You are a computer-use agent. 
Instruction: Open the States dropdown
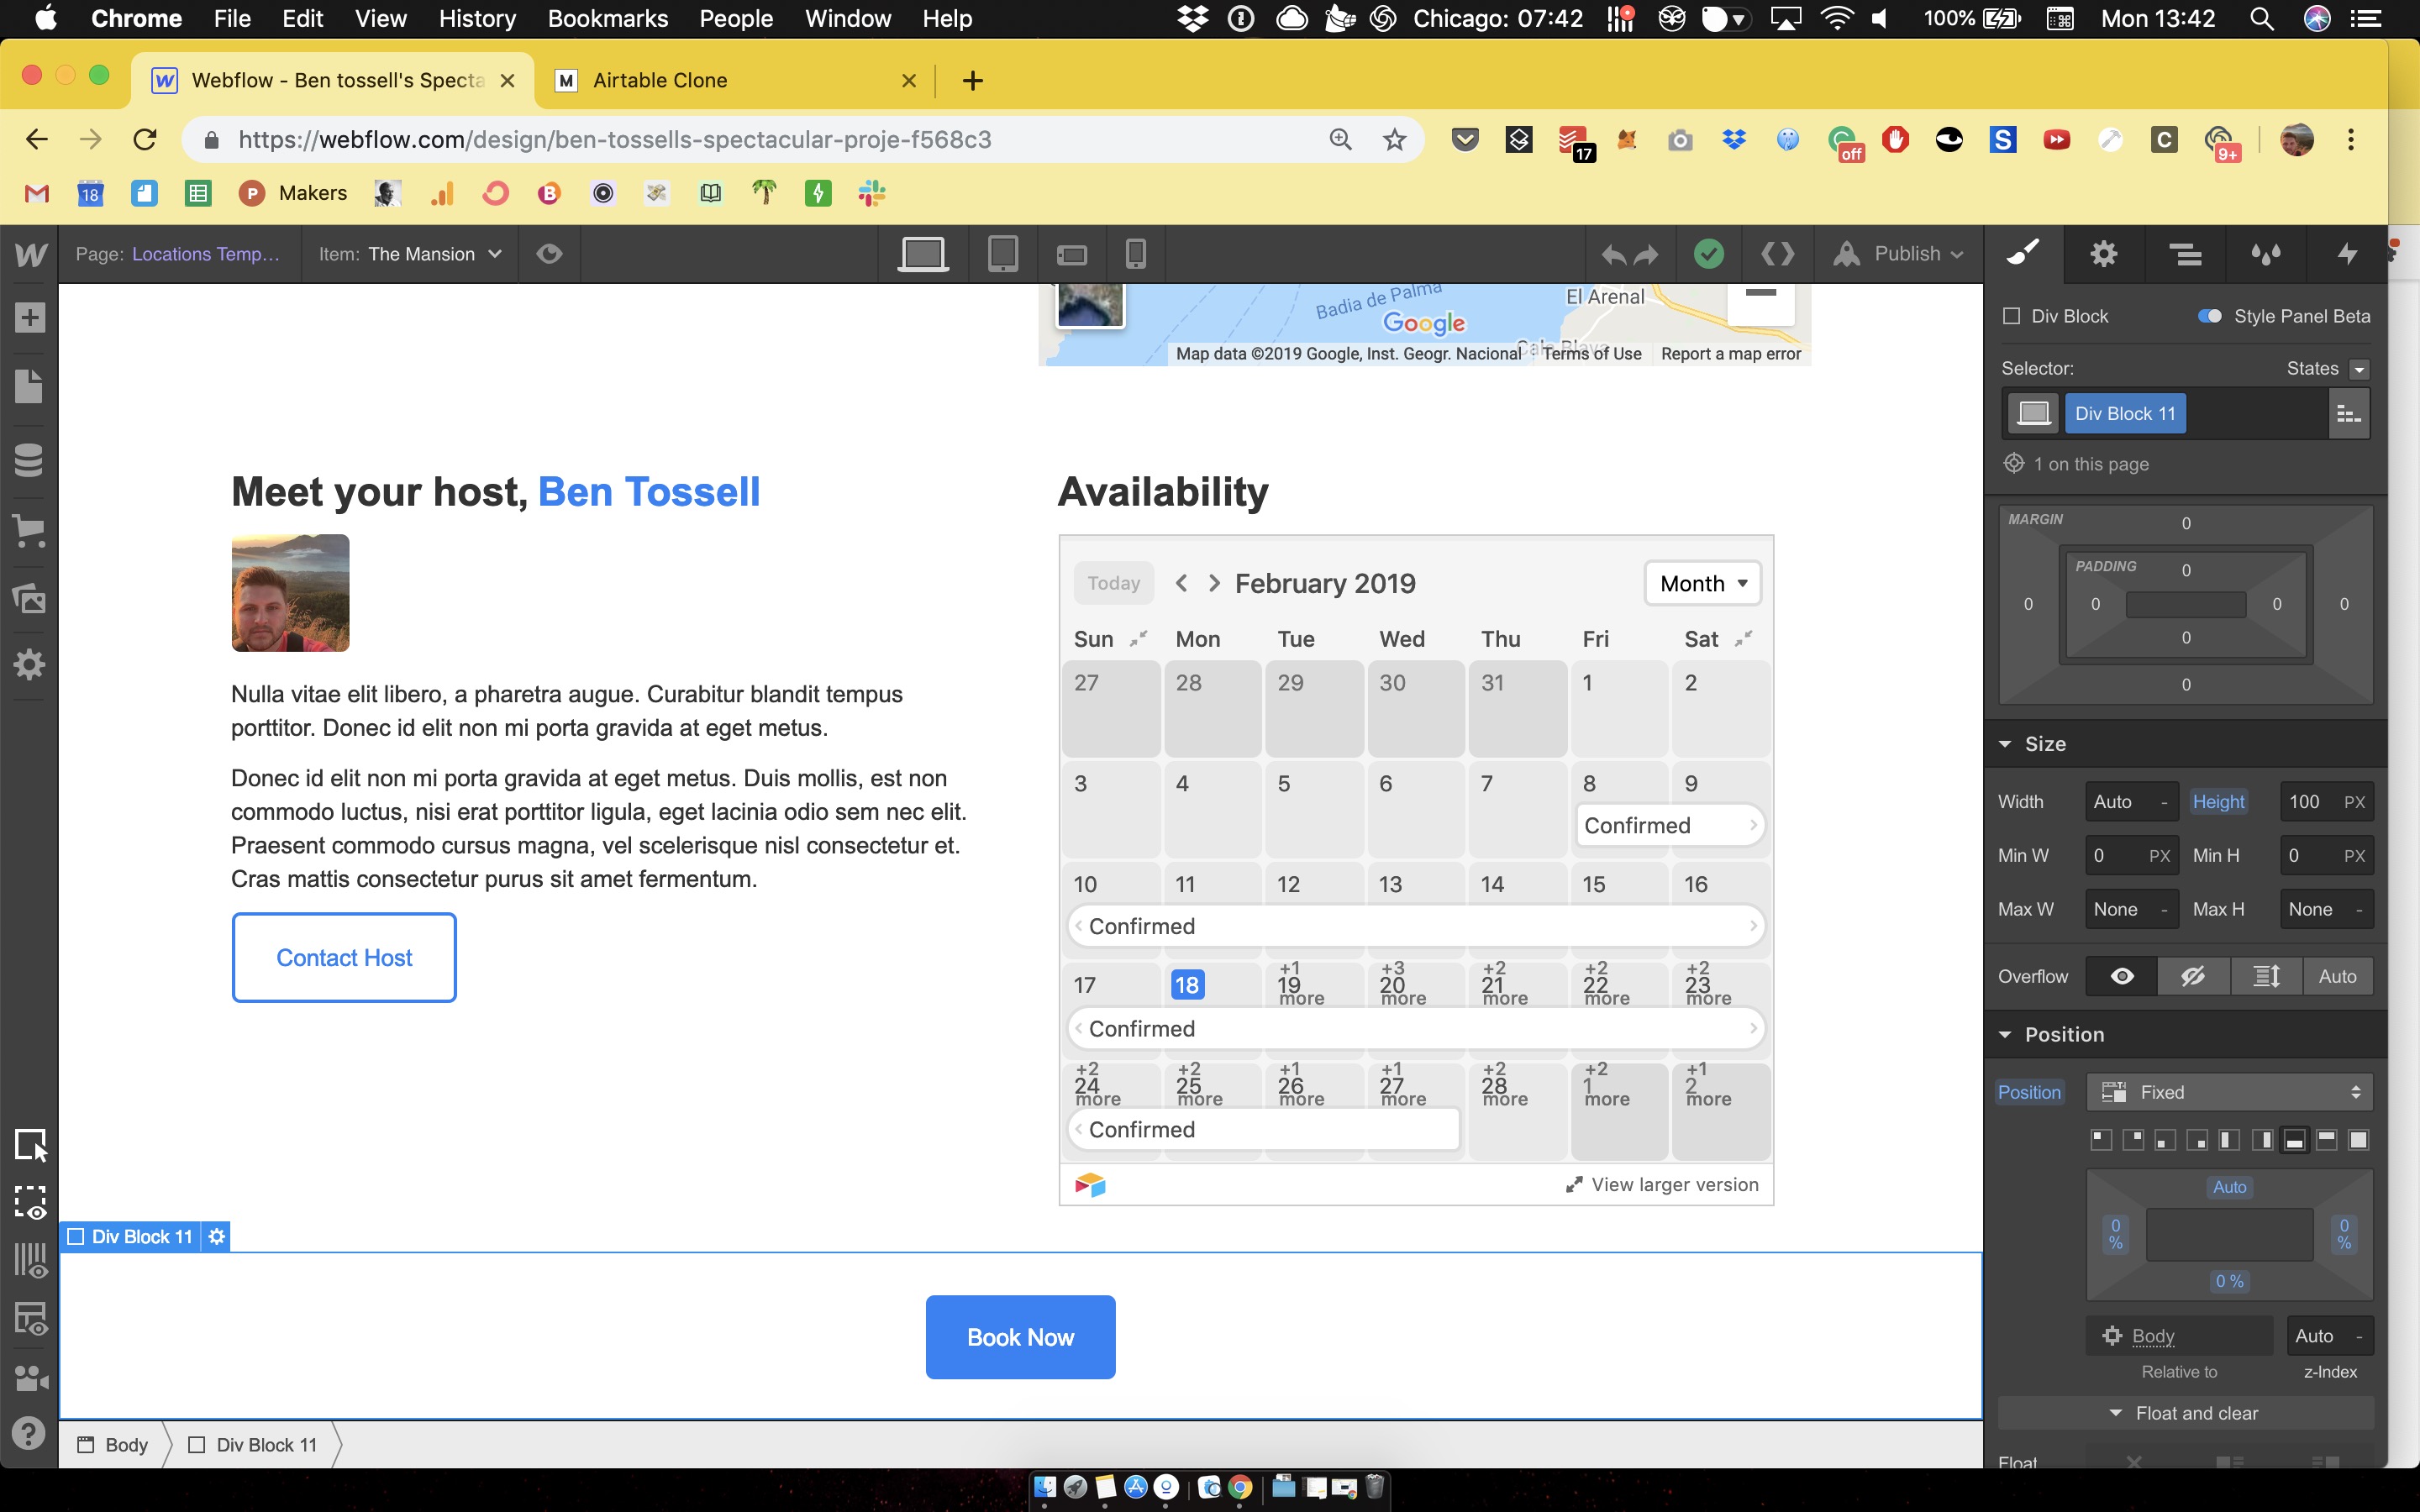(x=2358, y=369)
